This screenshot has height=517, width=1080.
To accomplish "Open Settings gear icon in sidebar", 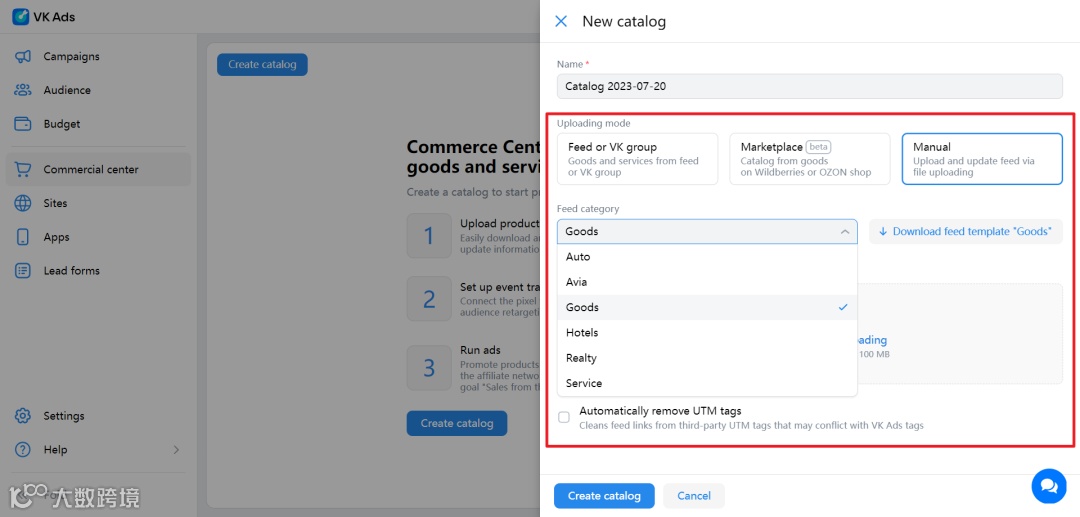I will pos(23,416).
